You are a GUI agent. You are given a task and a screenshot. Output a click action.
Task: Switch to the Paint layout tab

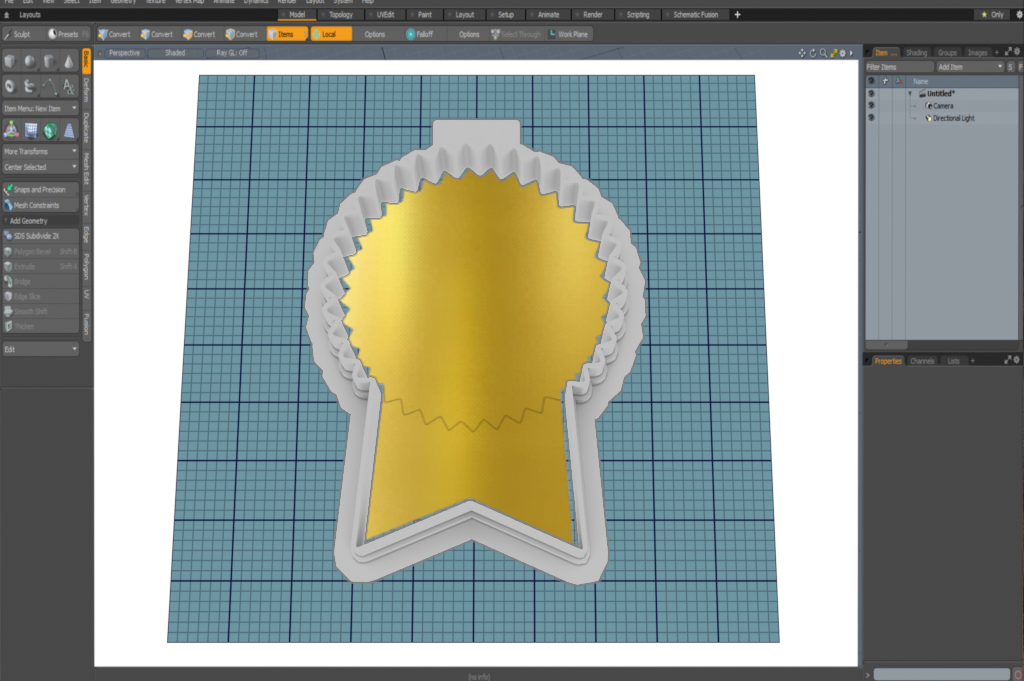(x=424, y=14)
